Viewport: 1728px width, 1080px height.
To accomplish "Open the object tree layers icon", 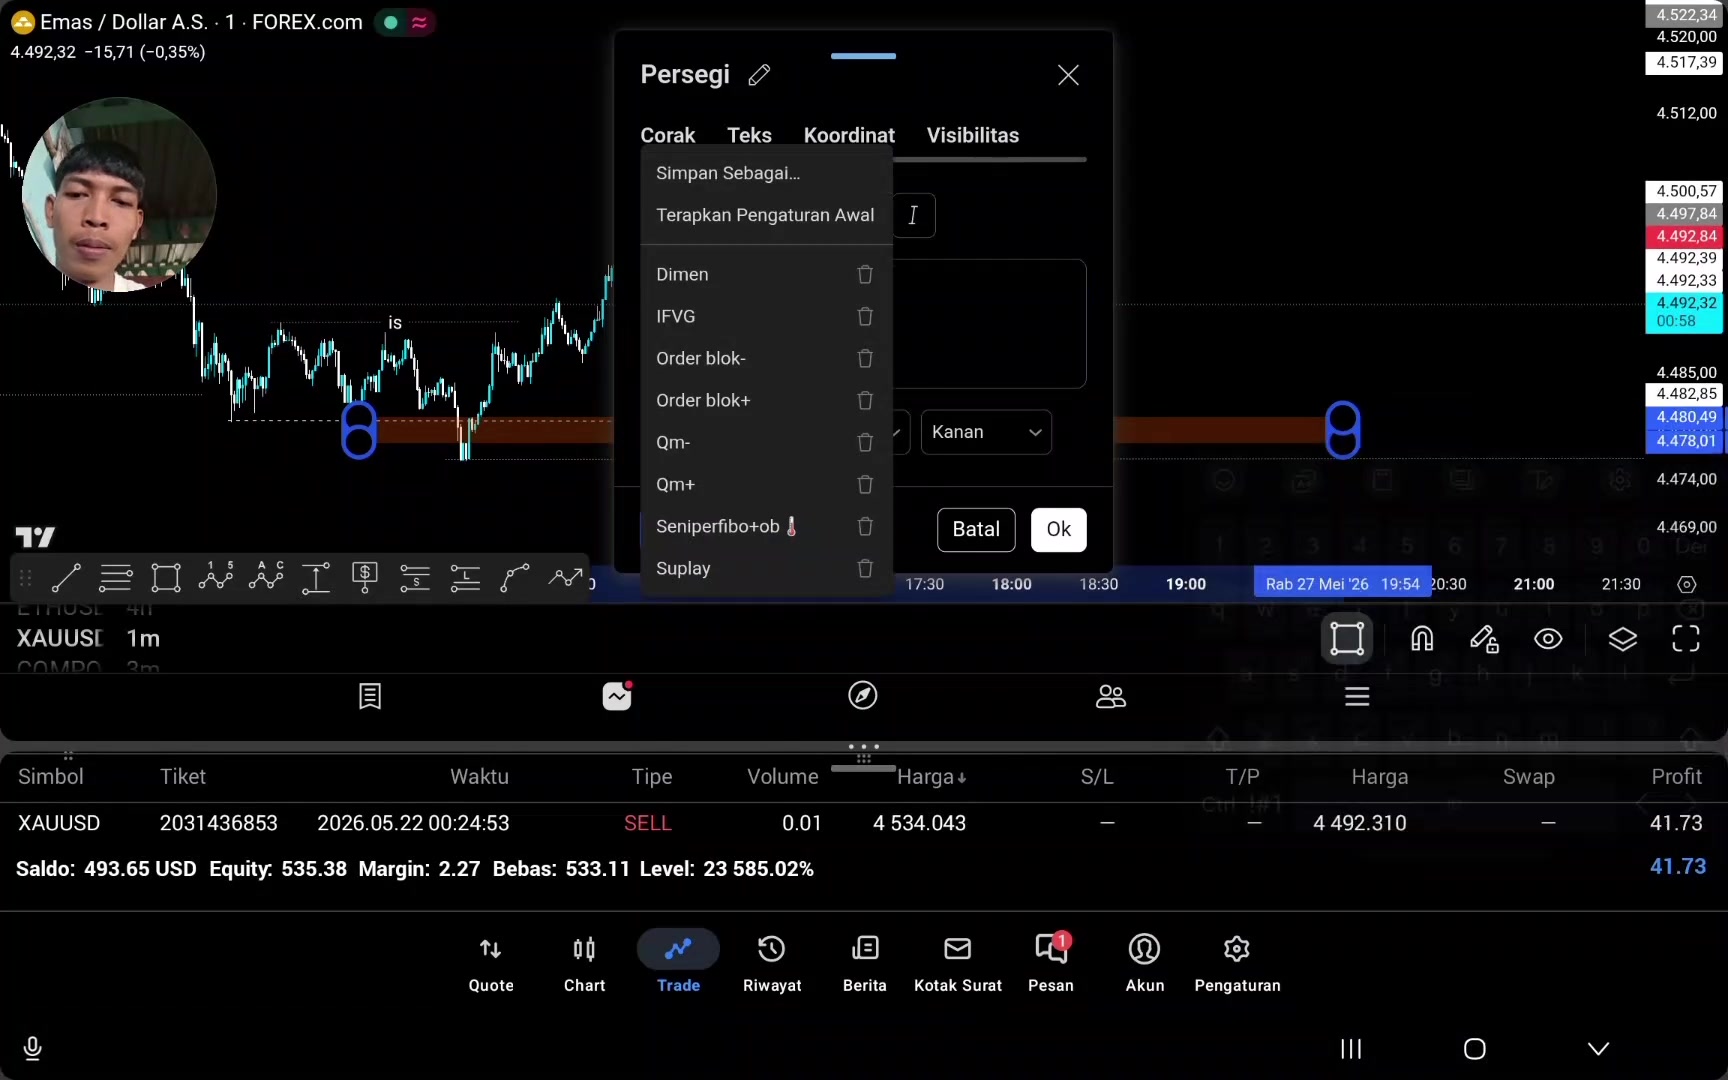I will click(x=1622, y=639).
